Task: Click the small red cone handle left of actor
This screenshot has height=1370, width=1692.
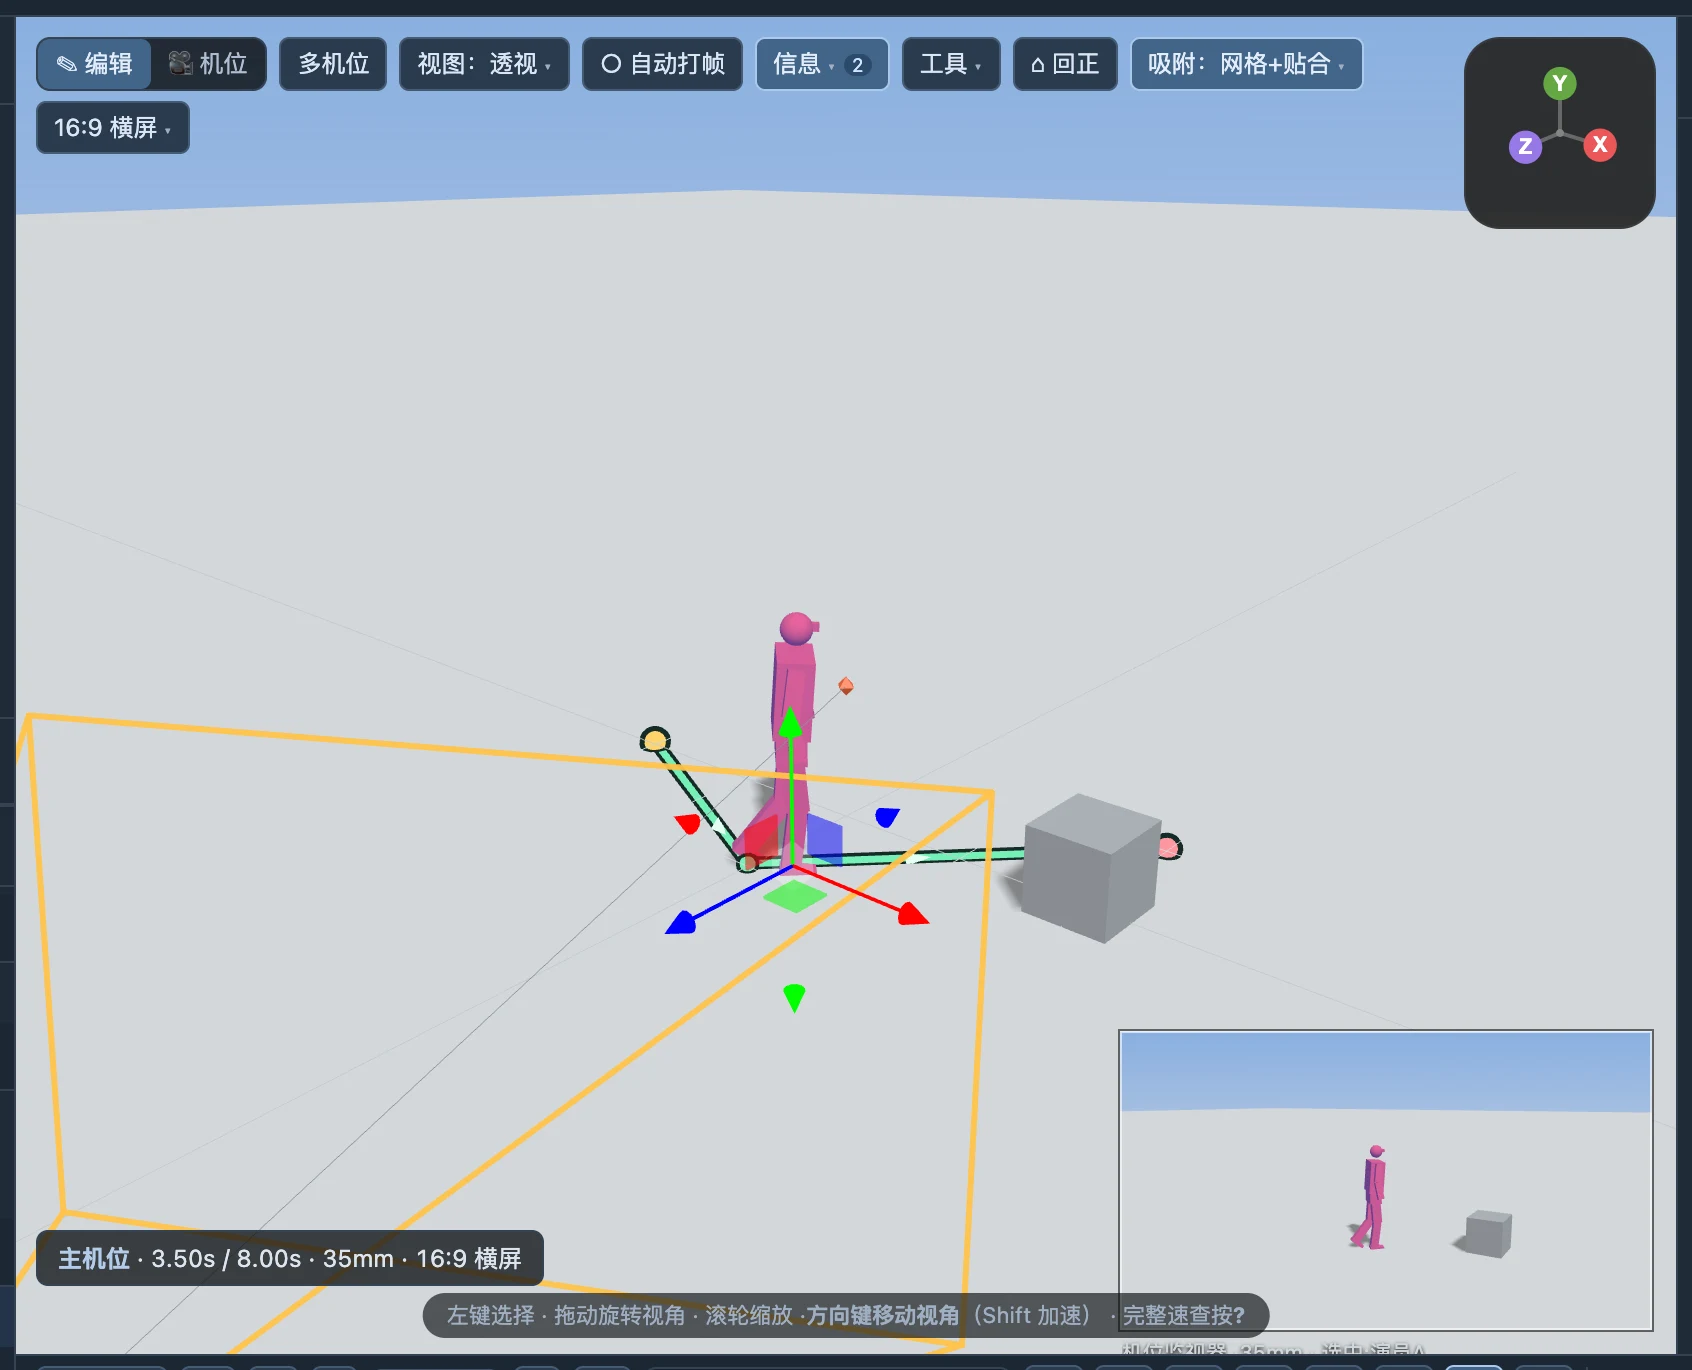Action: pos(688,823)
